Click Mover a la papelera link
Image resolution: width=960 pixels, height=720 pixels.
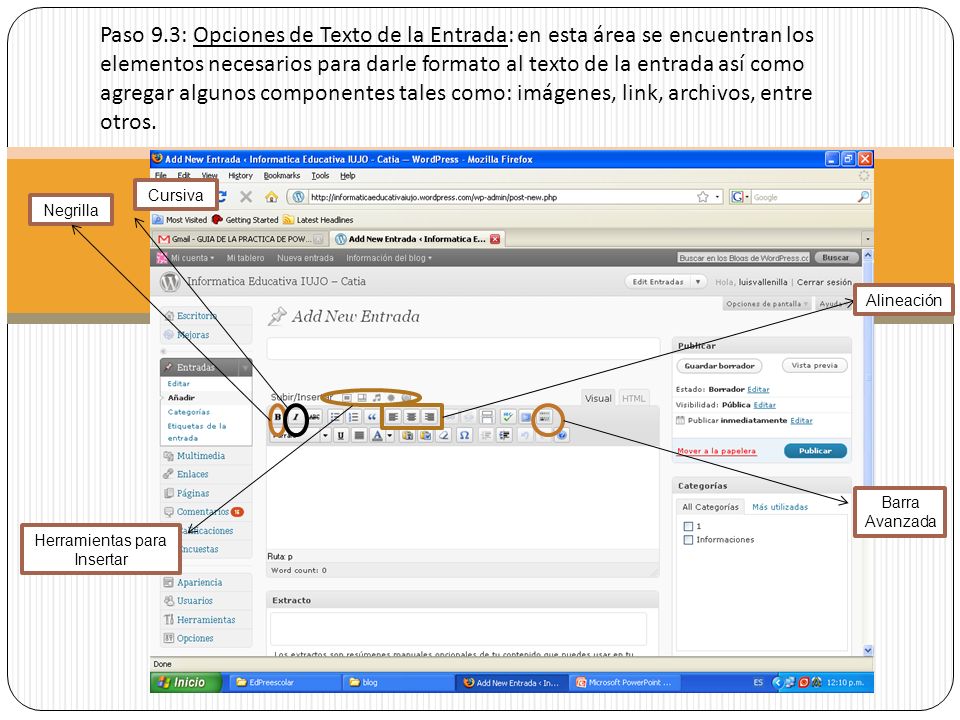pos(716,451)
